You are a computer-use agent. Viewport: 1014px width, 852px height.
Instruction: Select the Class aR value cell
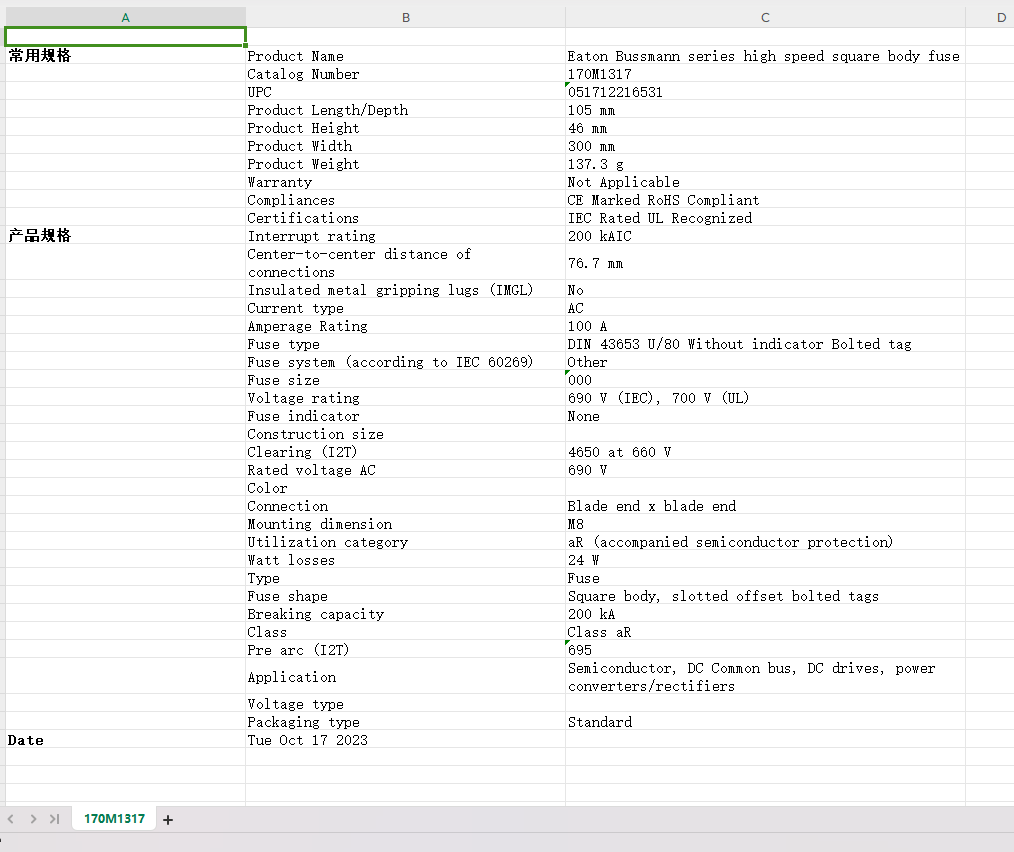765,632
